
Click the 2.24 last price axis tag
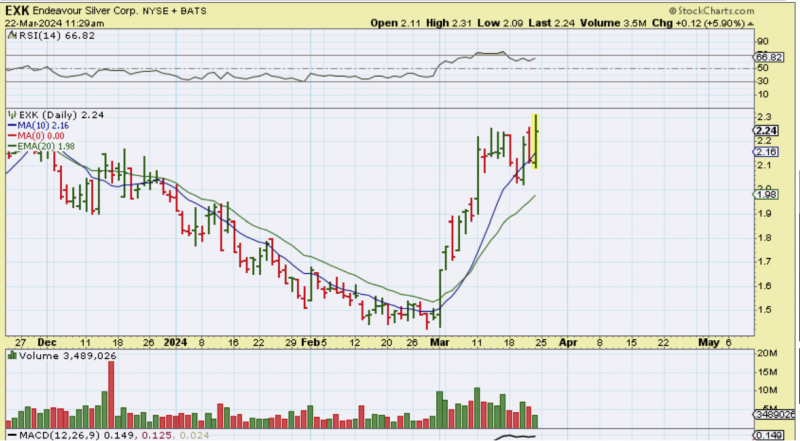click(767, 131)
